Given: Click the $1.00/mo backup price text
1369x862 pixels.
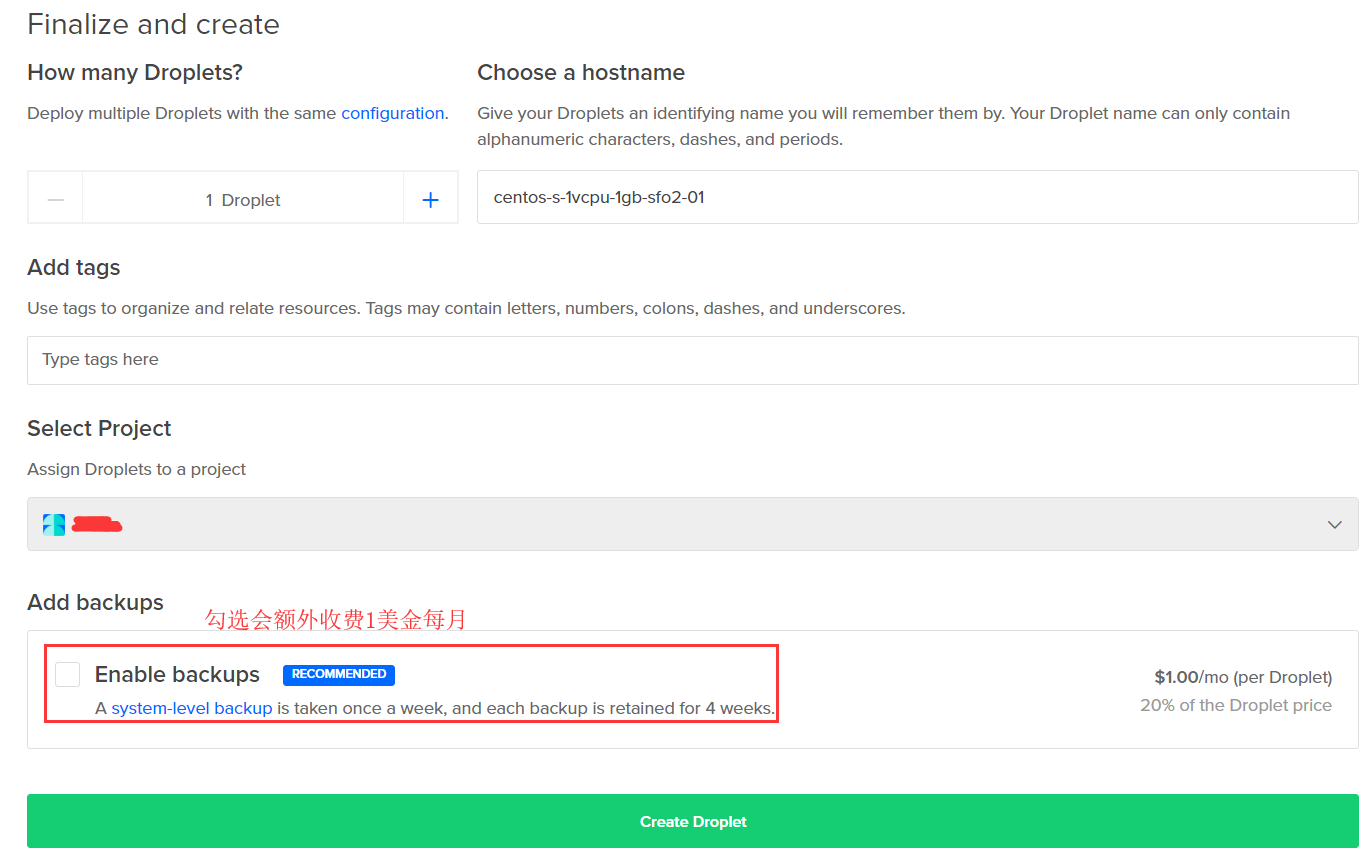Looking at the screenshot, I should [1242, 678].
